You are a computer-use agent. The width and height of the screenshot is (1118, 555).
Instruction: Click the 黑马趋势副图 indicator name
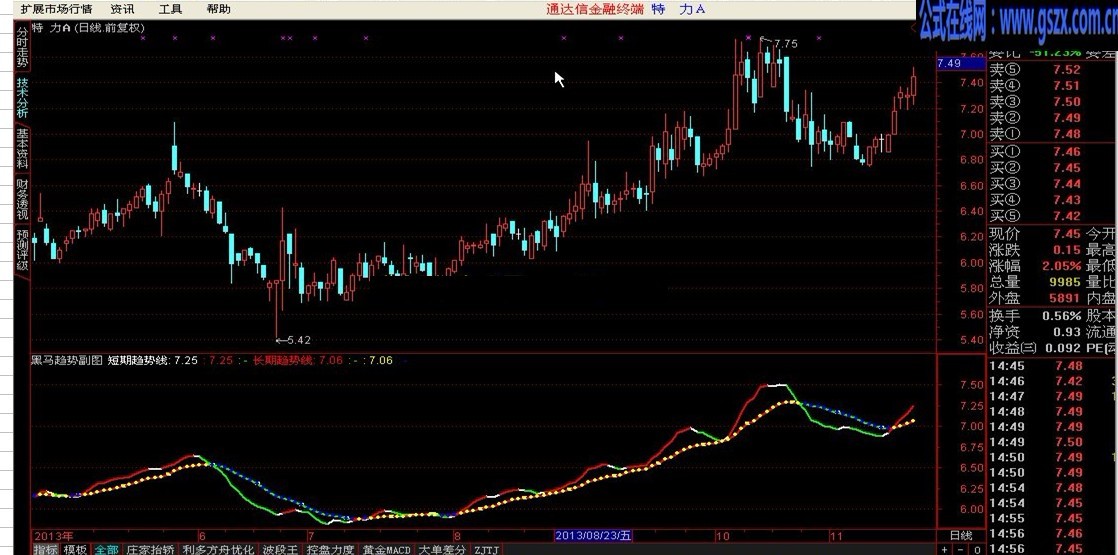(66, 360)
